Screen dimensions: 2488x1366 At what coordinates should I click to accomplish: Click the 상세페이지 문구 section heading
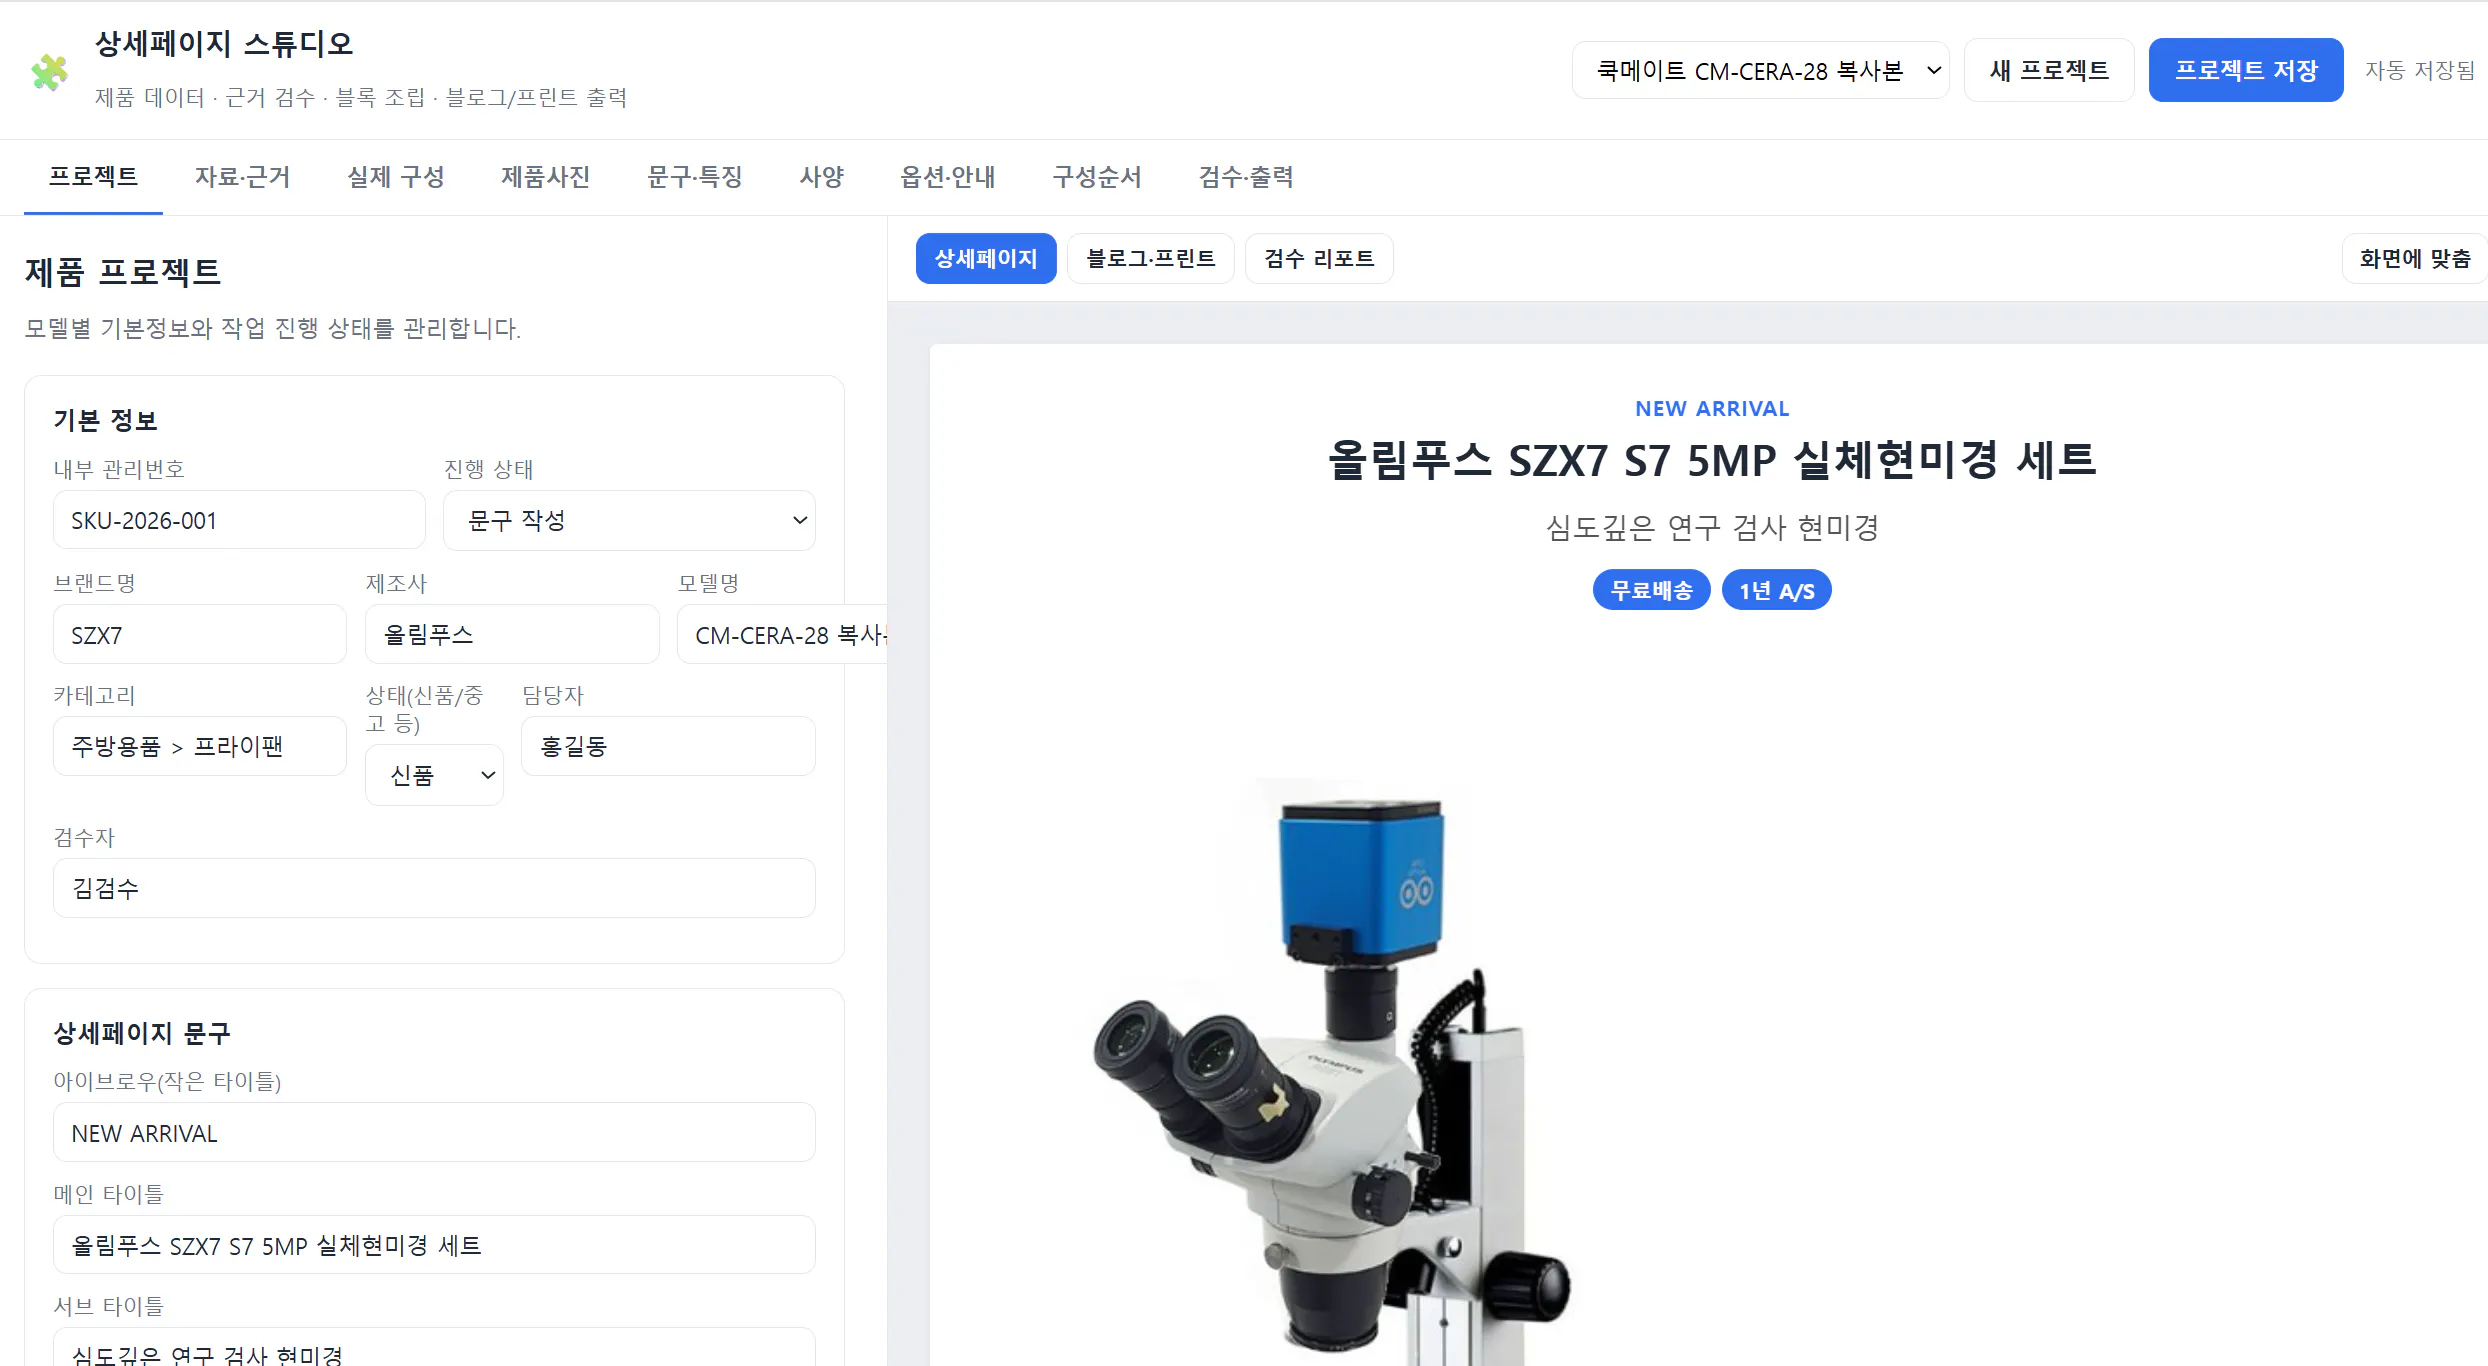142,1033
